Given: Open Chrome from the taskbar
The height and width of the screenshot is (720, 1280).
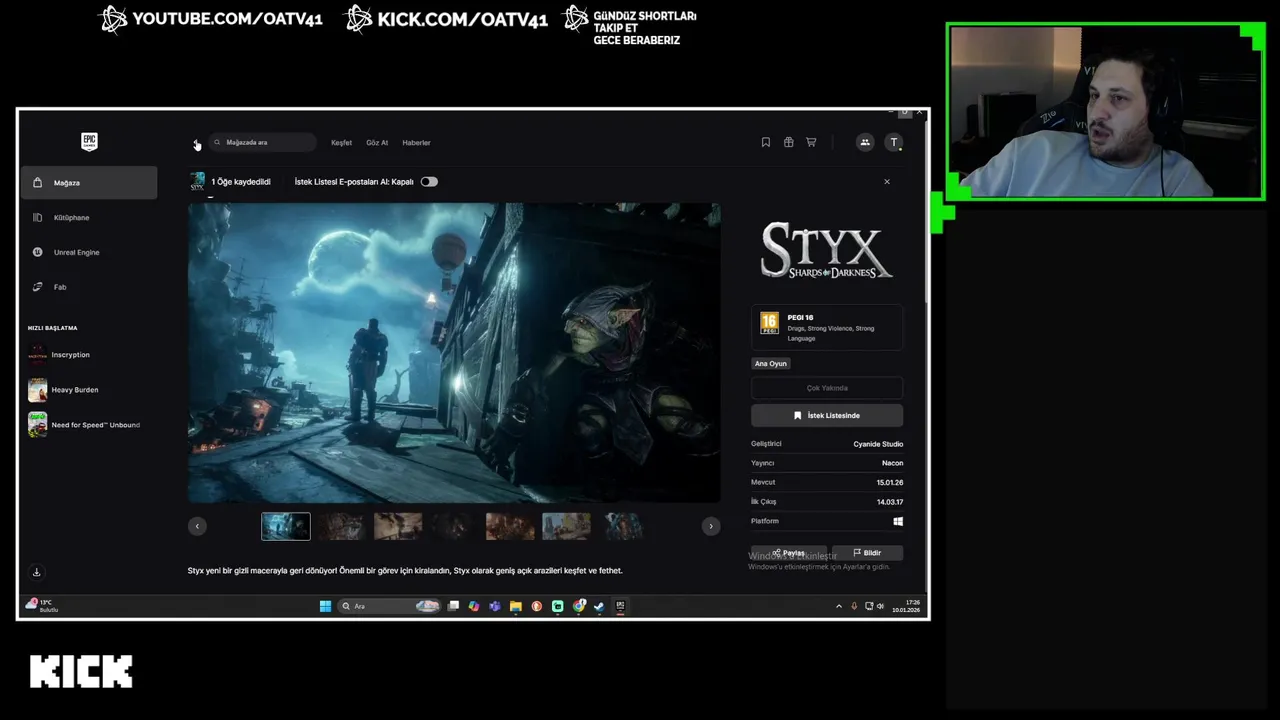Looking at the screenshot, I should pyautogui.click(x=579, y=606).
